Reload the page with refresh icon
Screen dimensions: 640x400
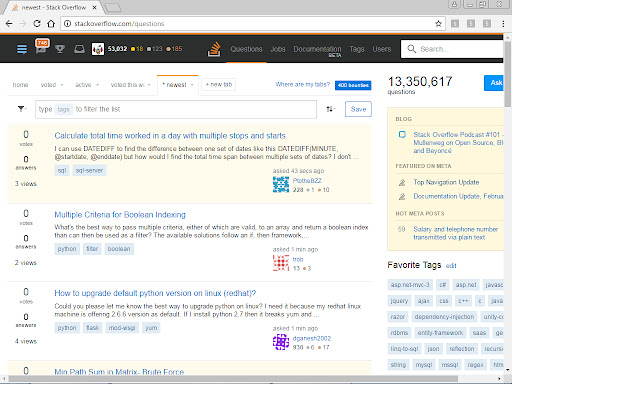pos(37,24)
